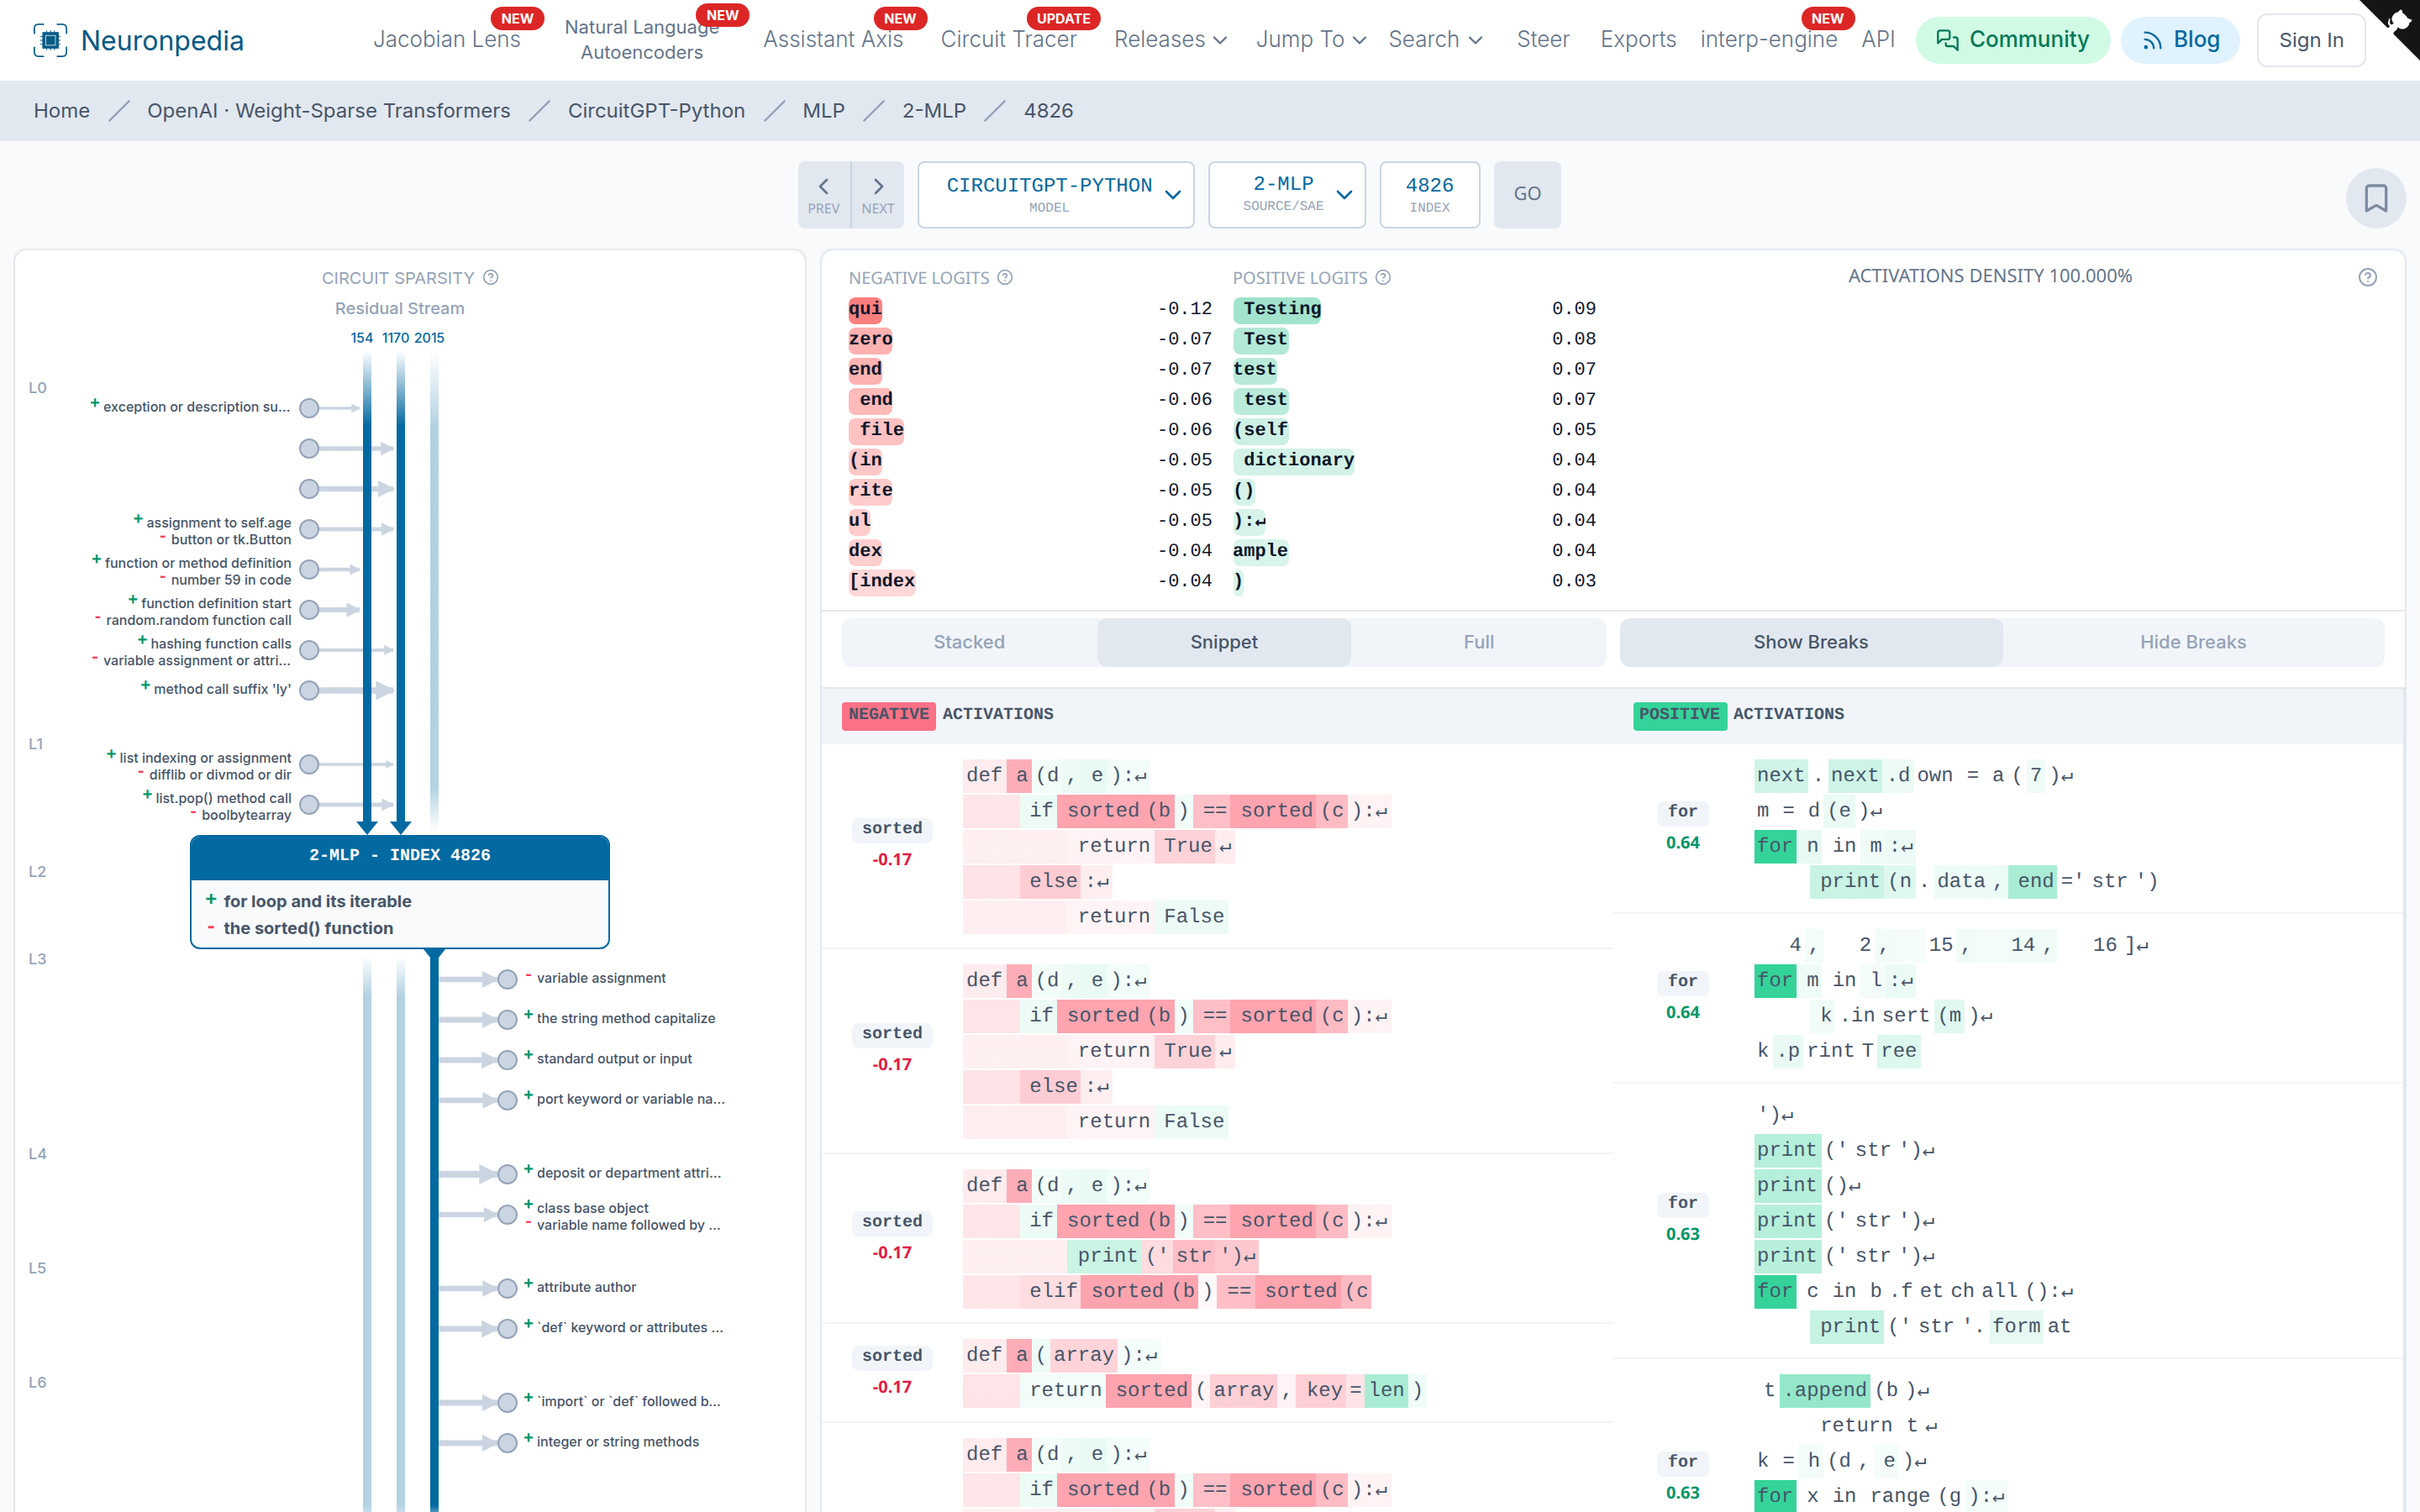Switch activations view to Stacked

[x=969, y=642]
